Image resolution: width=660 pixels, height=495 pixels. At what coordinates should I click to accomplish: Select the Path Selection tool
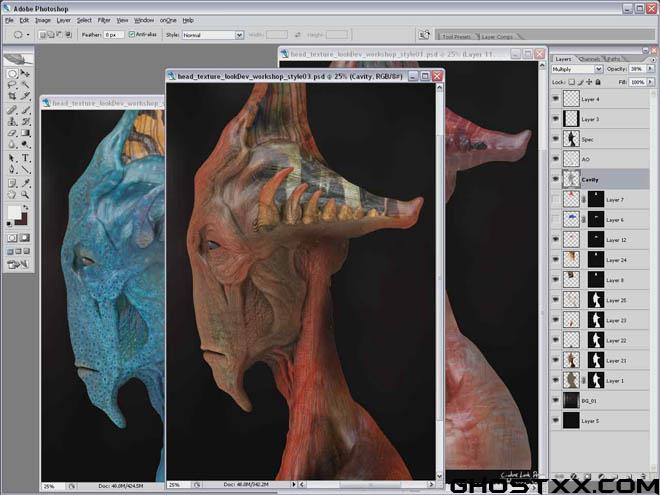pyautogui.click(x=12, y=158)
